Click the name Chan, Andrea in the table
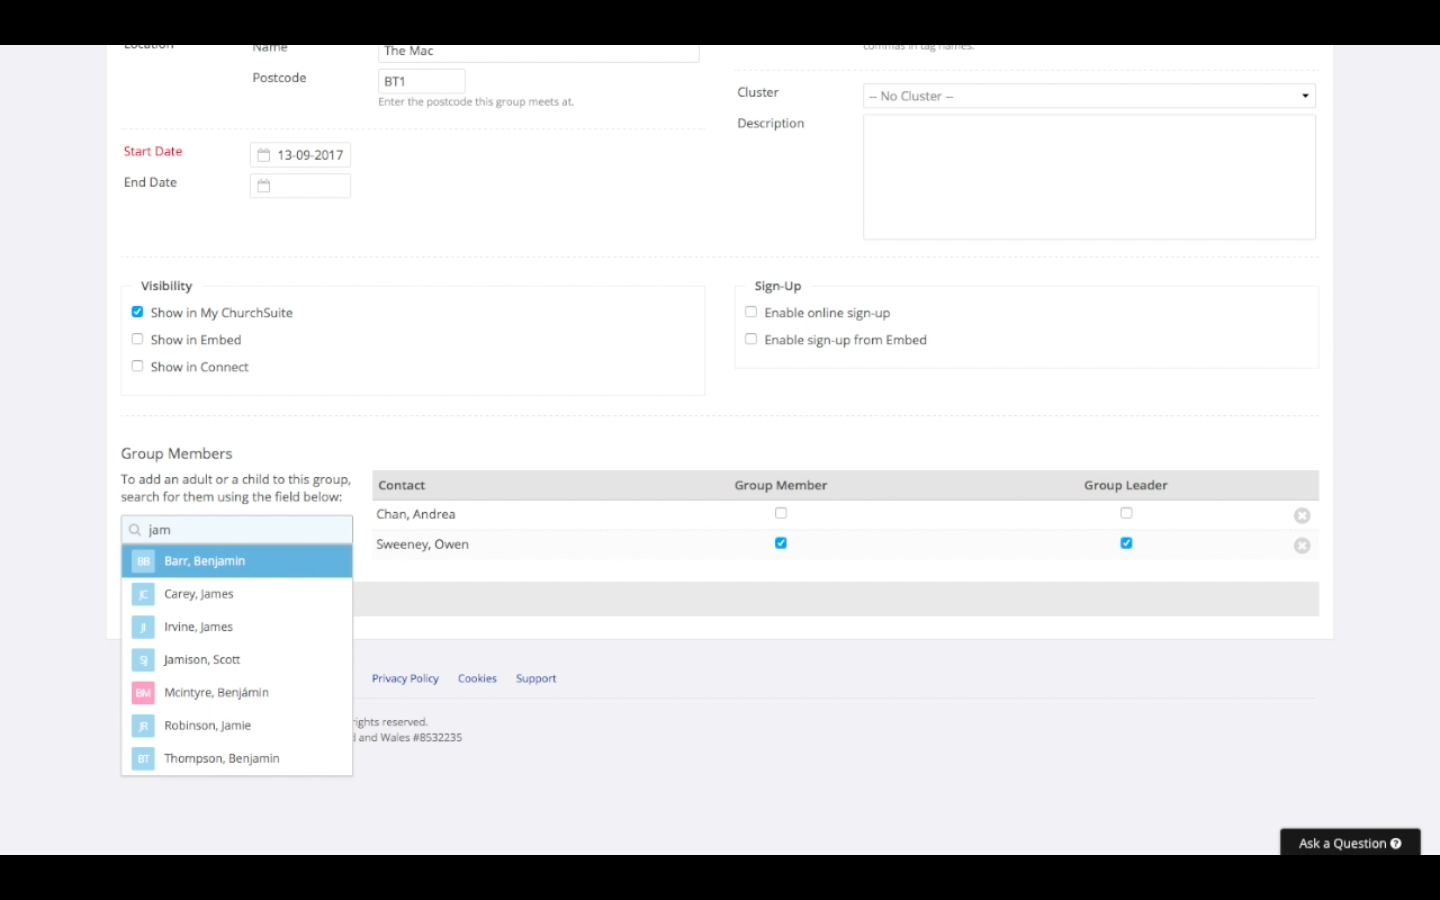This screenshot has width=1440, height=900. click(x=416, y=515)
